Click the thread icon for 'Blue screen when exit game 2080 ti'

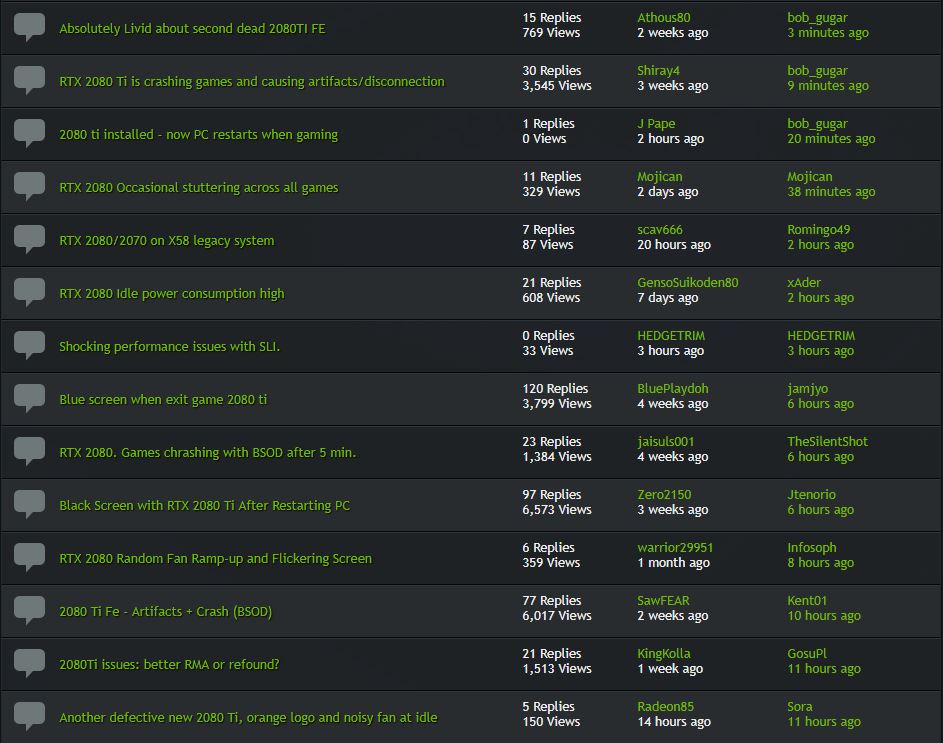point(29,398)
